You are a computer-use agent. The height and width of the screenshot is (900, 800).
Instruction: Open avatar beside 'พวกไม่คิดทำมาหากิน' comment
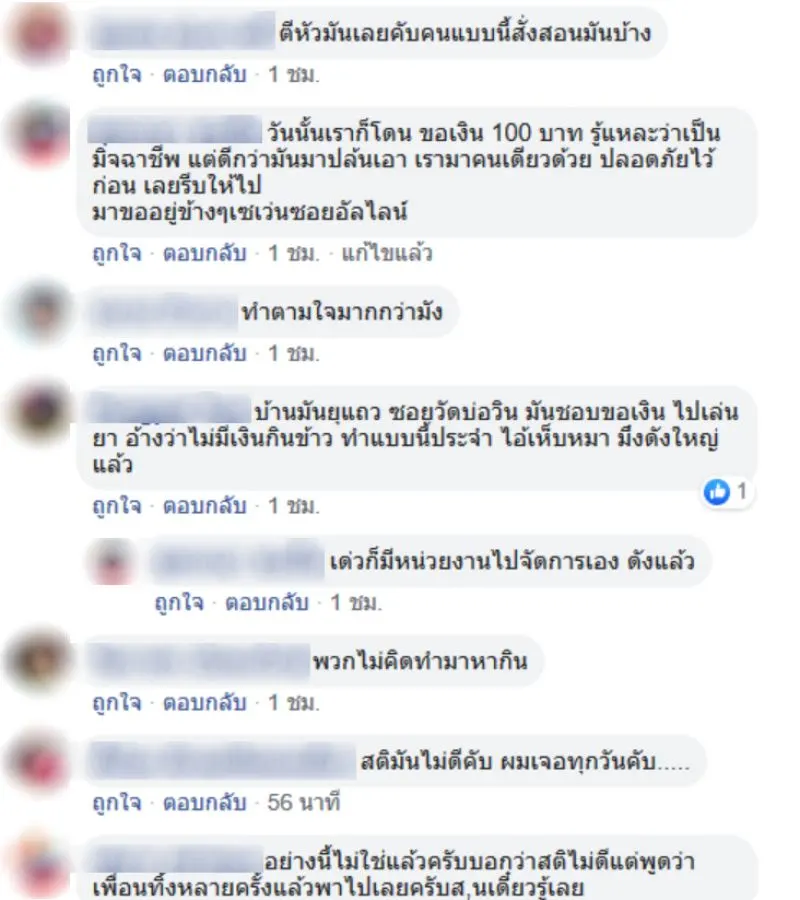(38, 661)
